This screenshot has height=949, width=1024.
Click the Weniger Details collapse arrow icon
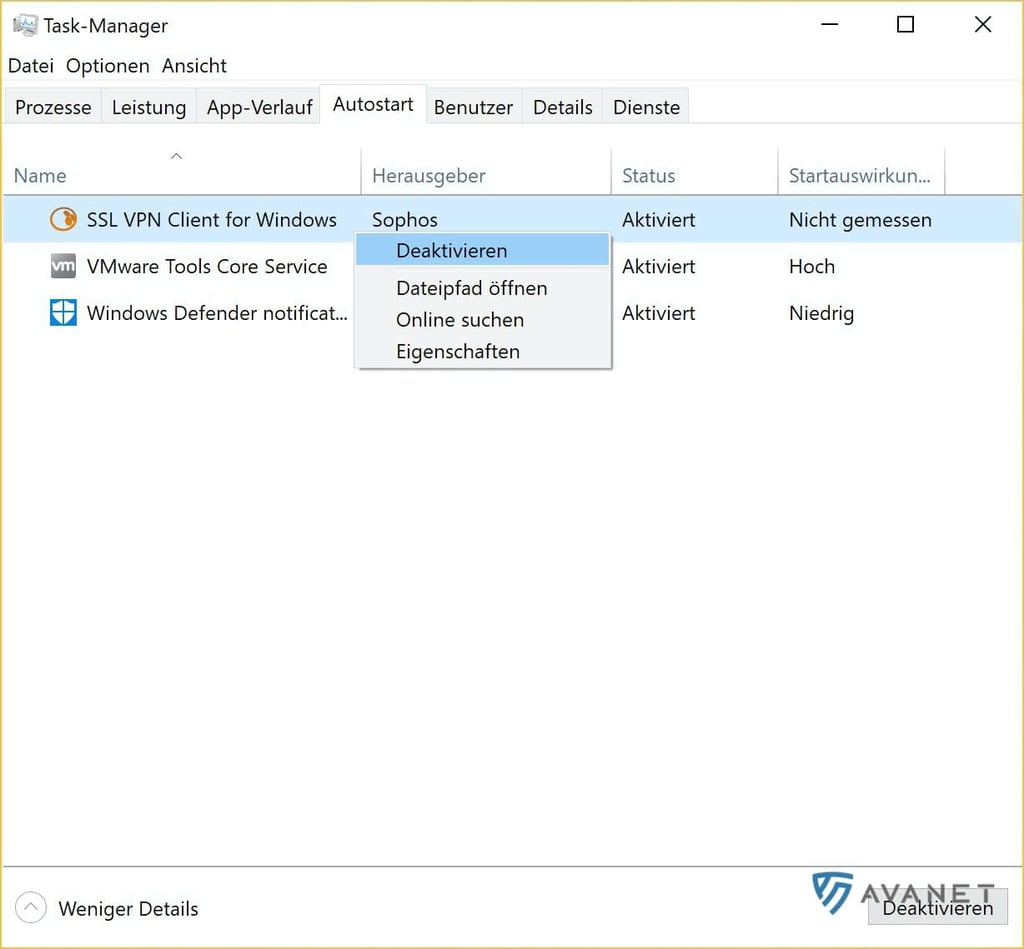pos(30,907)
